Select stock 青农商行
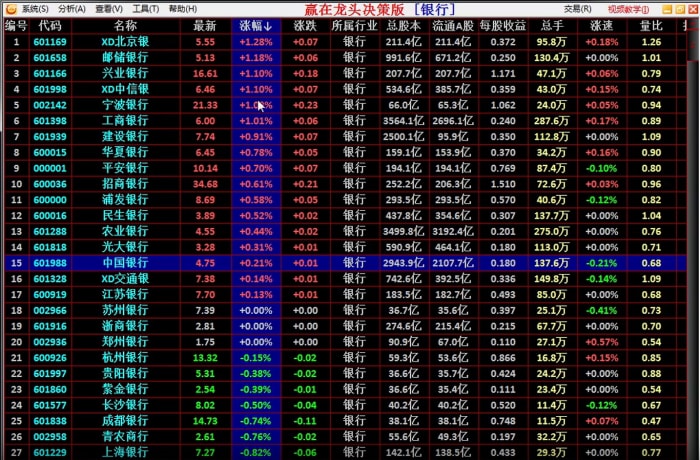The height and width of the screenshot is (460, 700). [x=125, y=437]
